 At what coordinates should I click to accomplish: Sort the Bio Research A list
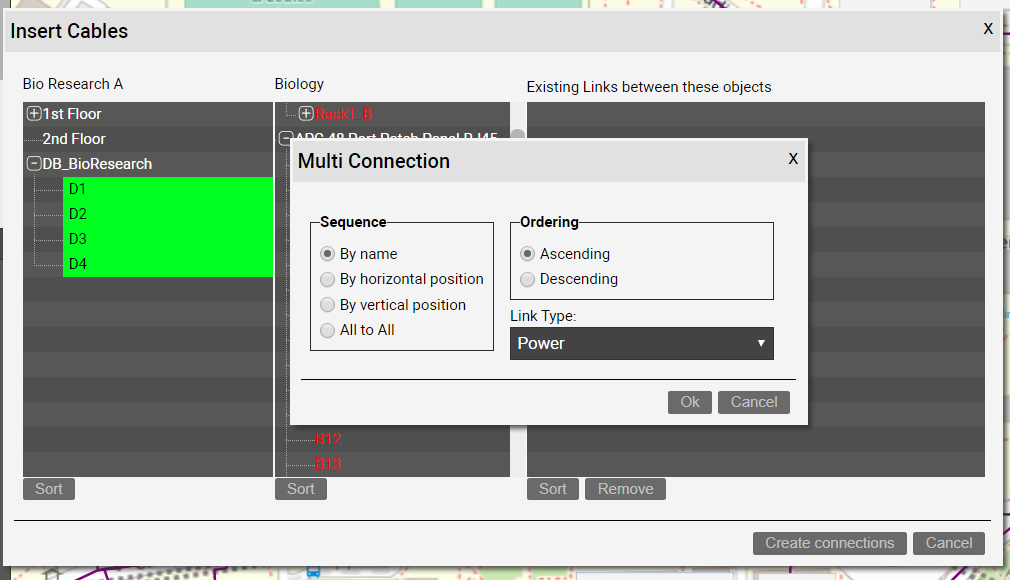[x=49, y=489]
